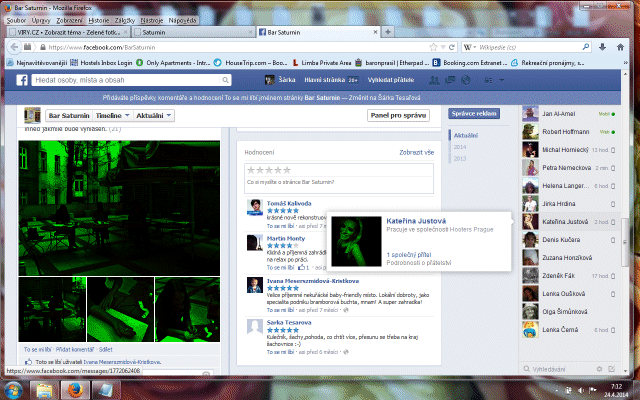This screenshot has height=400, width=640.
Task: Open Windows Explorer folder in taskbar
Action: 45,390
